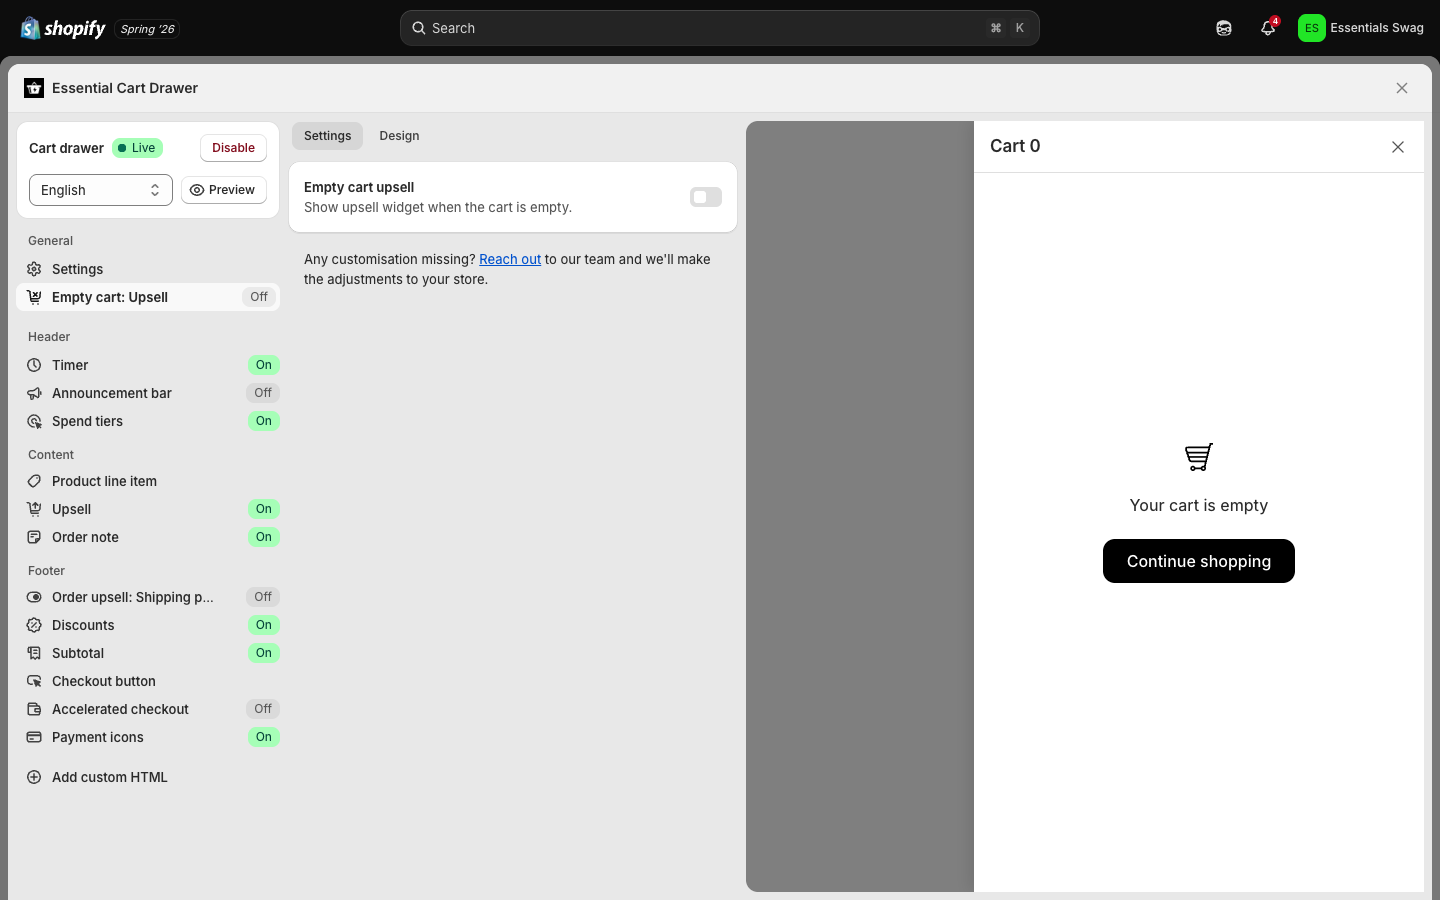
Task: Click the Subtotal receipt icon
Action: (x=34, y=653)
